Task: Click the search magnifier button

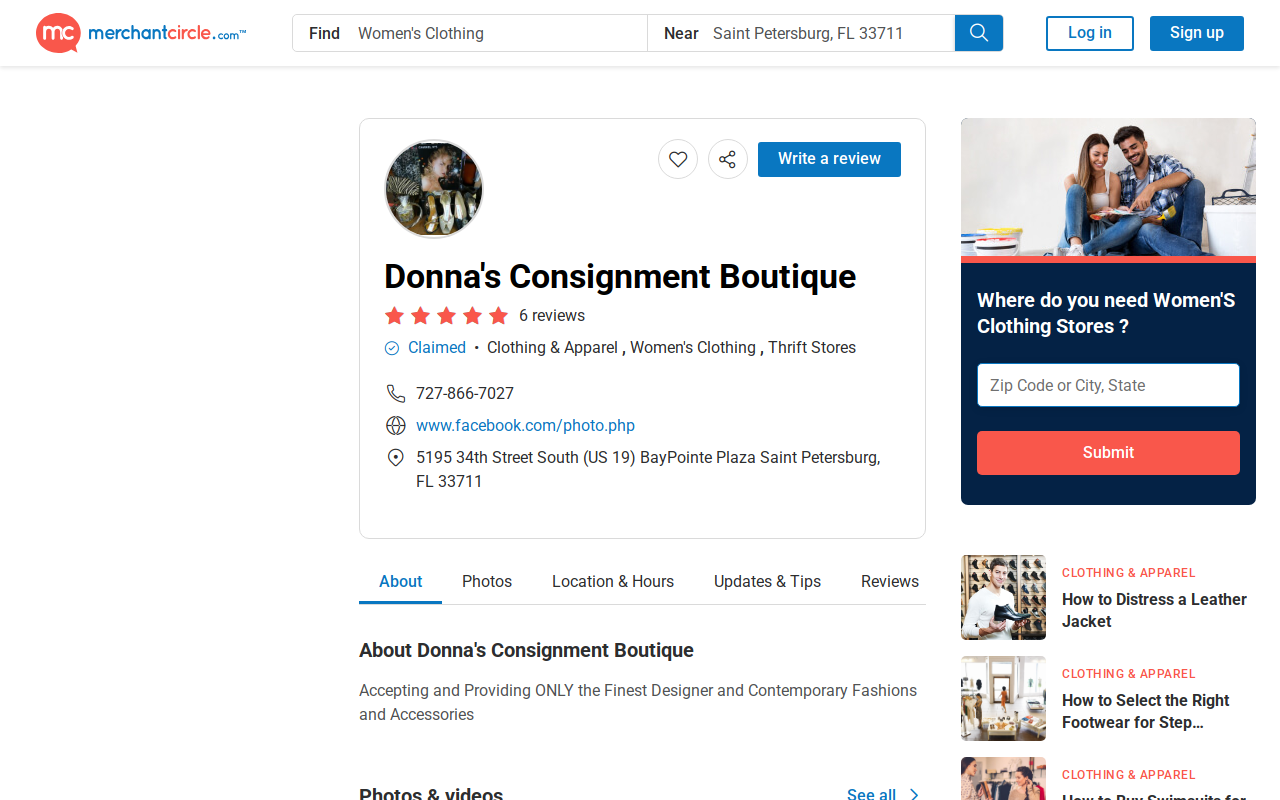Action: [x=979, y=33]
